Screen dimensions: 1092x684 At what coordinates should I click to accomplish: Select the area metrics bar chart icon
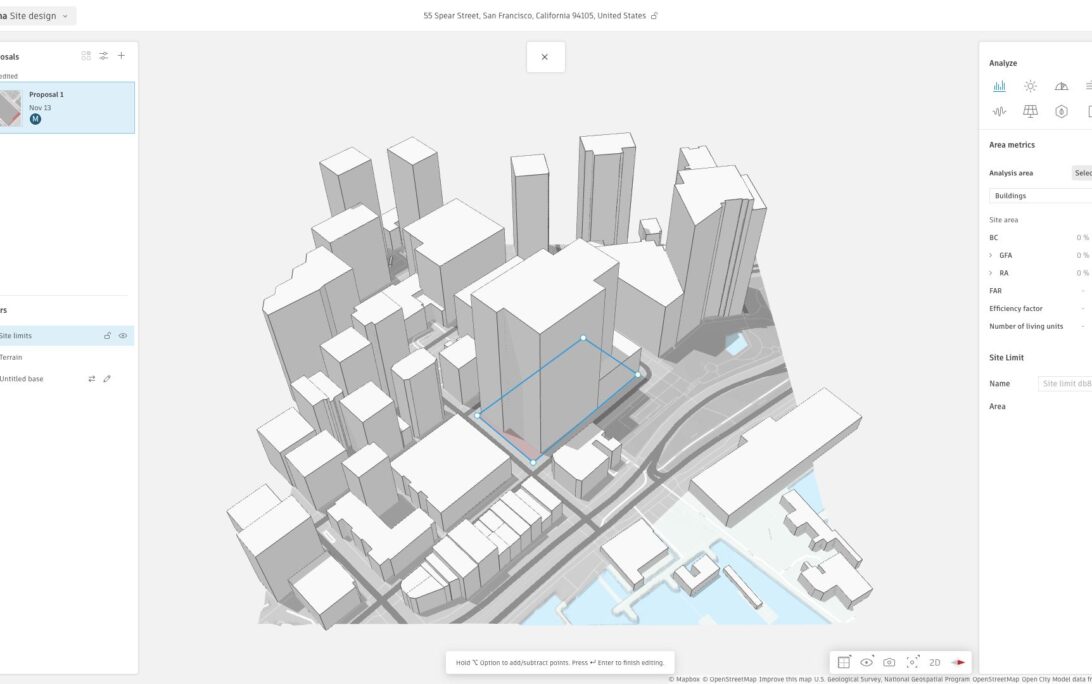pos(999,87)
